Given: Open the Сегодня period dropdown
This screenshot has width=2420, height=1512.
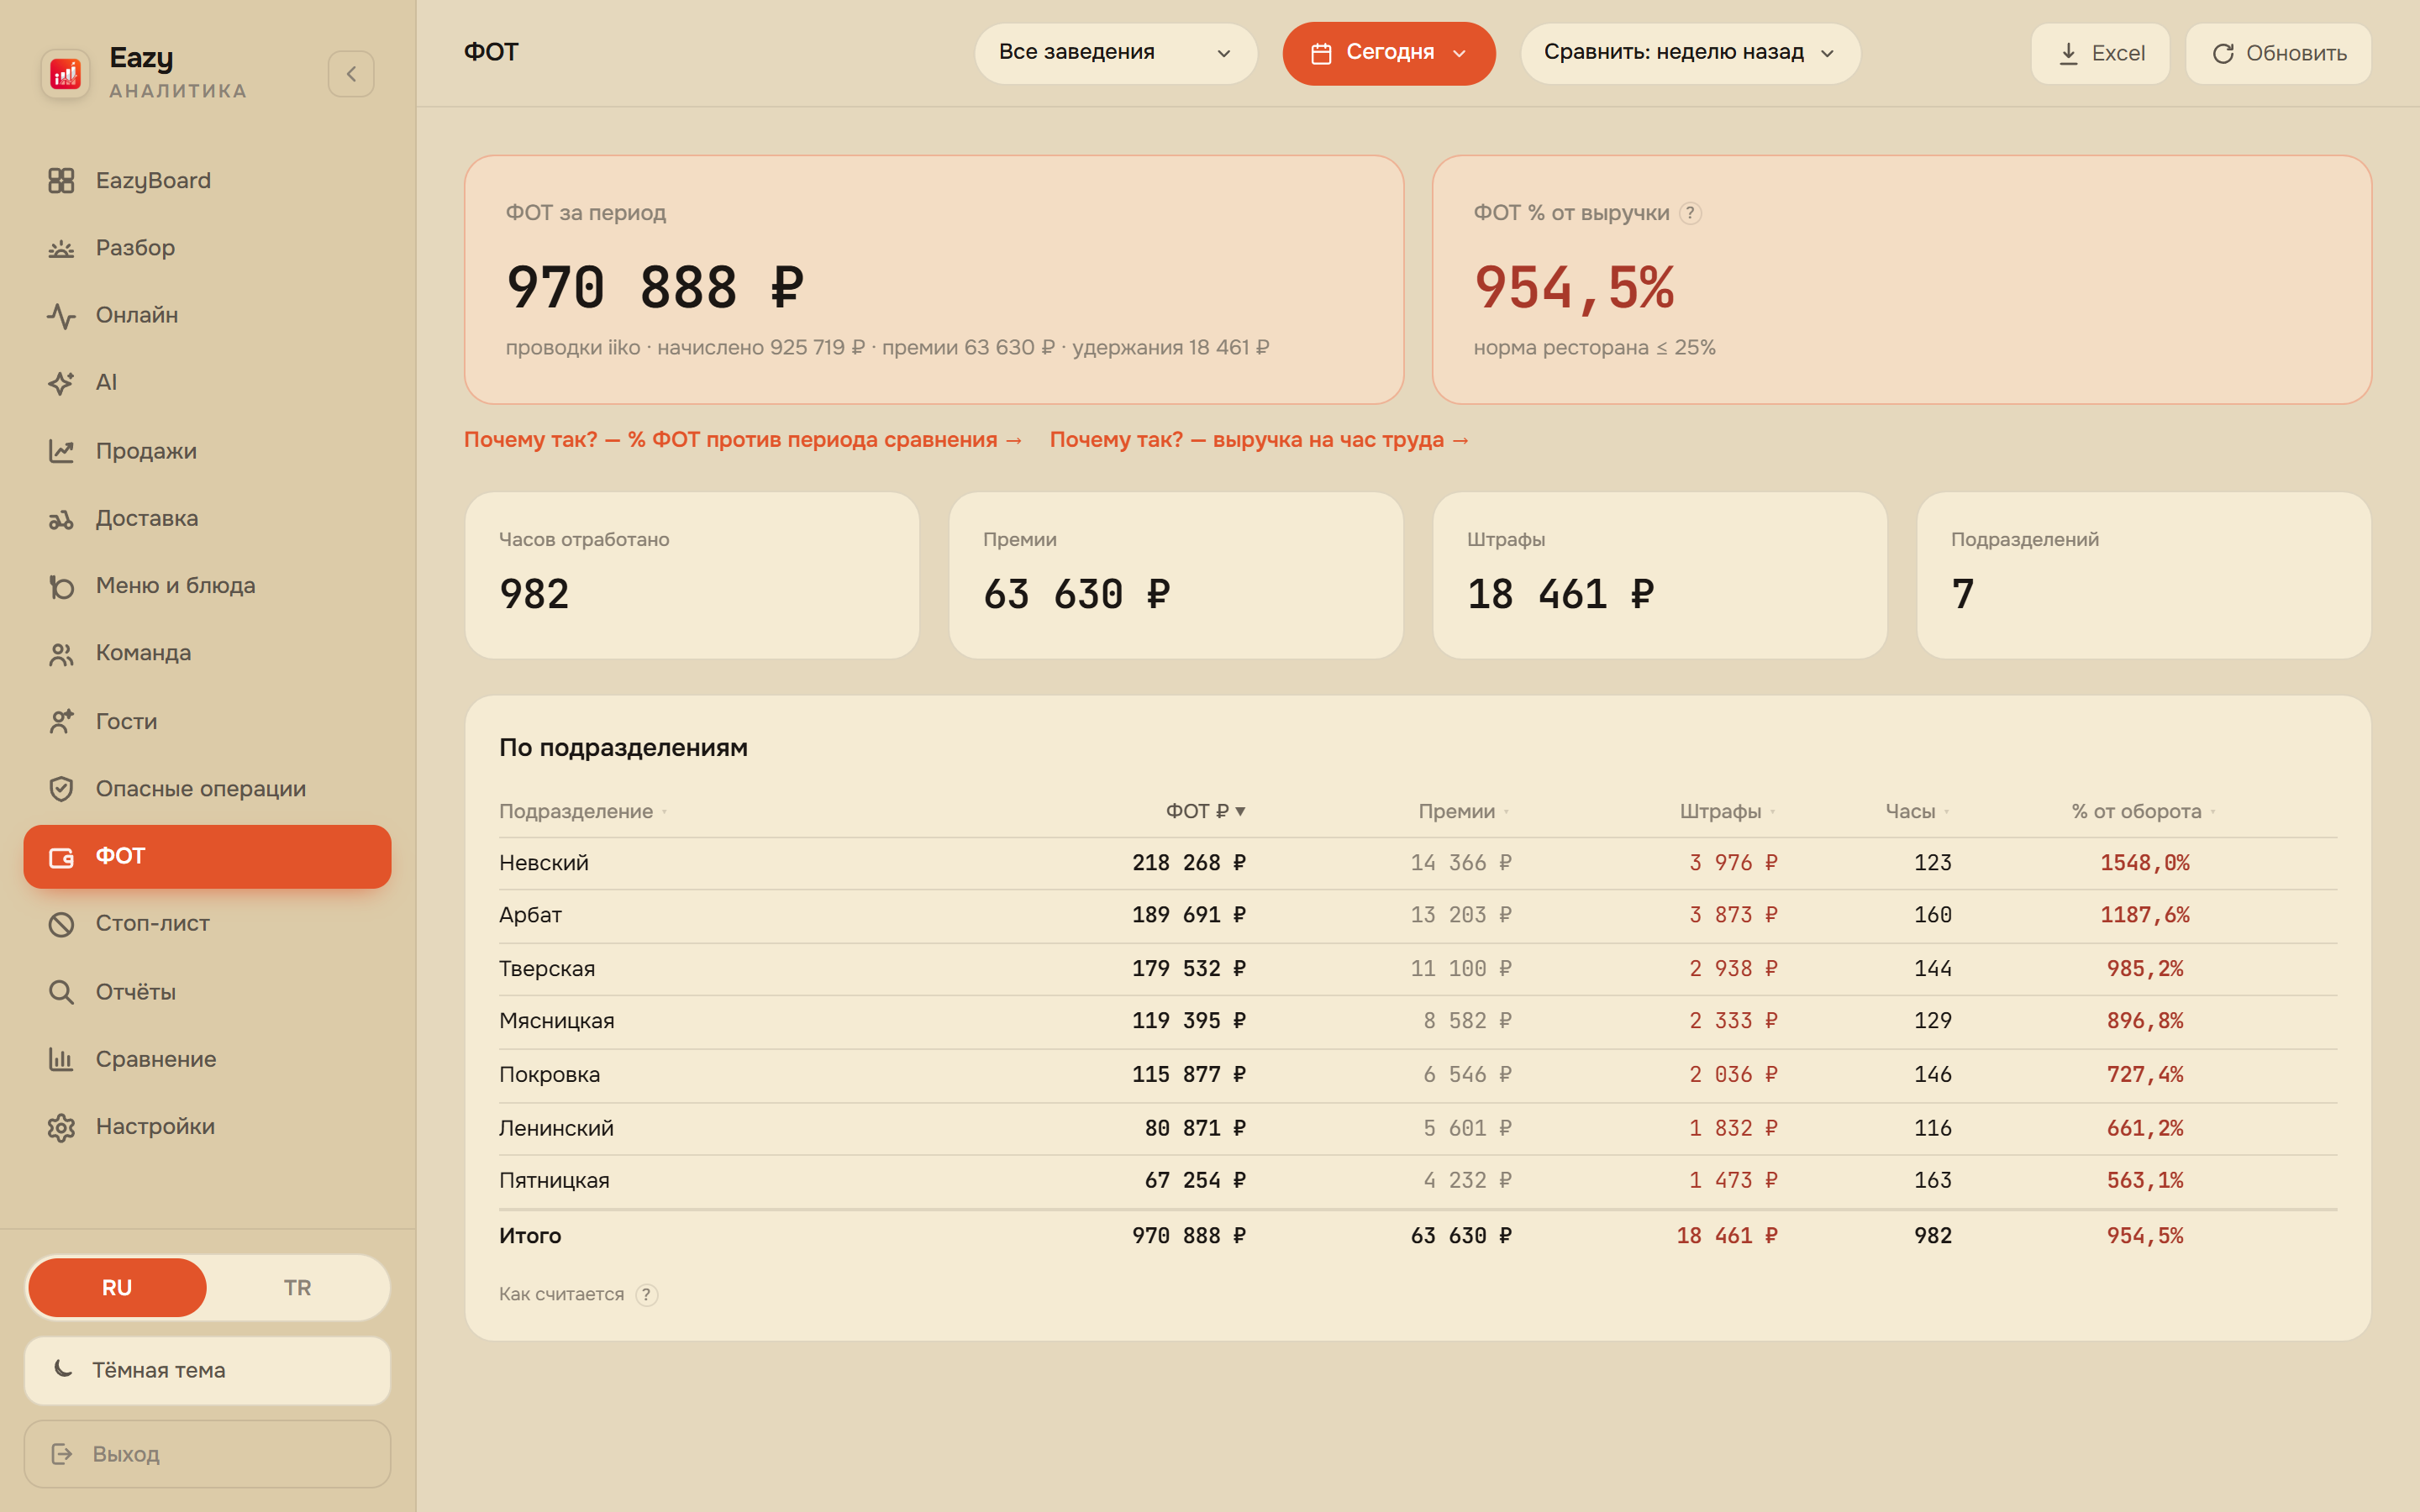Looking at the screenshot, I should tap(1389, 53).
